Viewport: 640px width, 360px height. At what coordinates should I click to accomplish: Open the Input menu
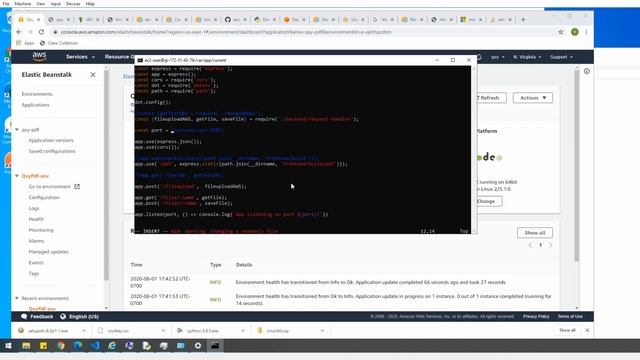56,4
